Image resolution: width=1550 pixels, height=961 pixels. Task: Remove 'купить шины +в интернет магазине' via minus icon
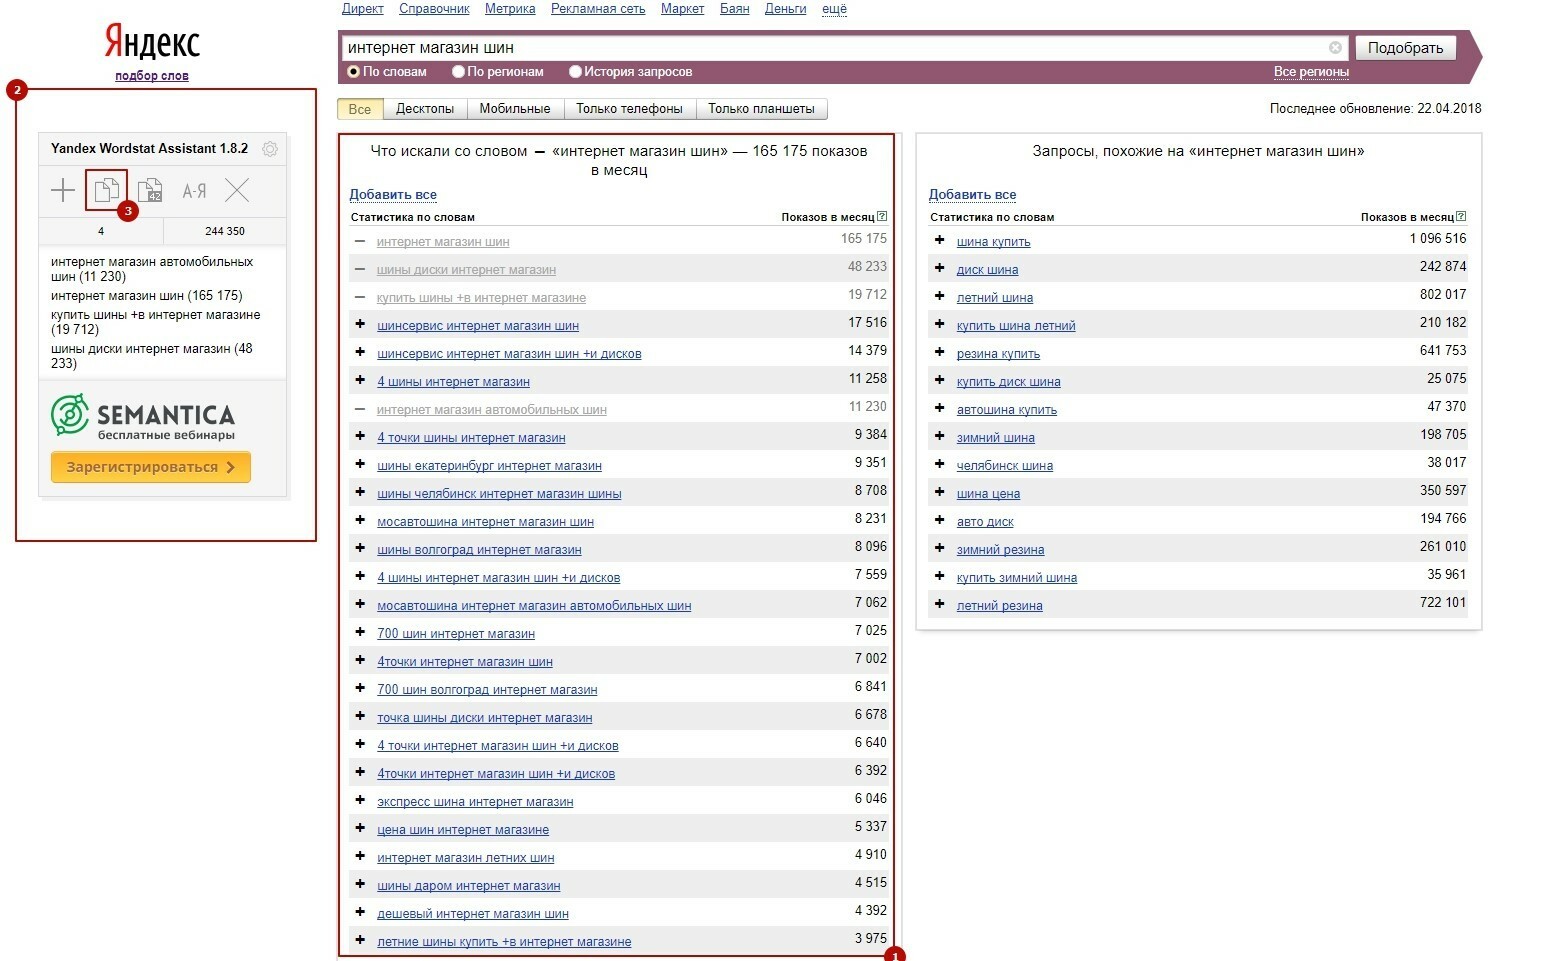(360, 297)
